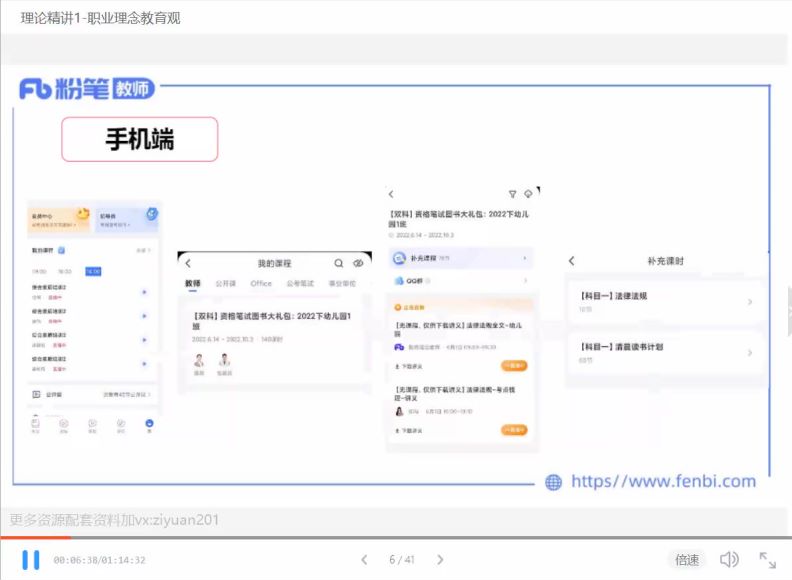Pause the video playback
This screenshot has width=792, height=580.
pyautogui.click(x=30, y=560)
